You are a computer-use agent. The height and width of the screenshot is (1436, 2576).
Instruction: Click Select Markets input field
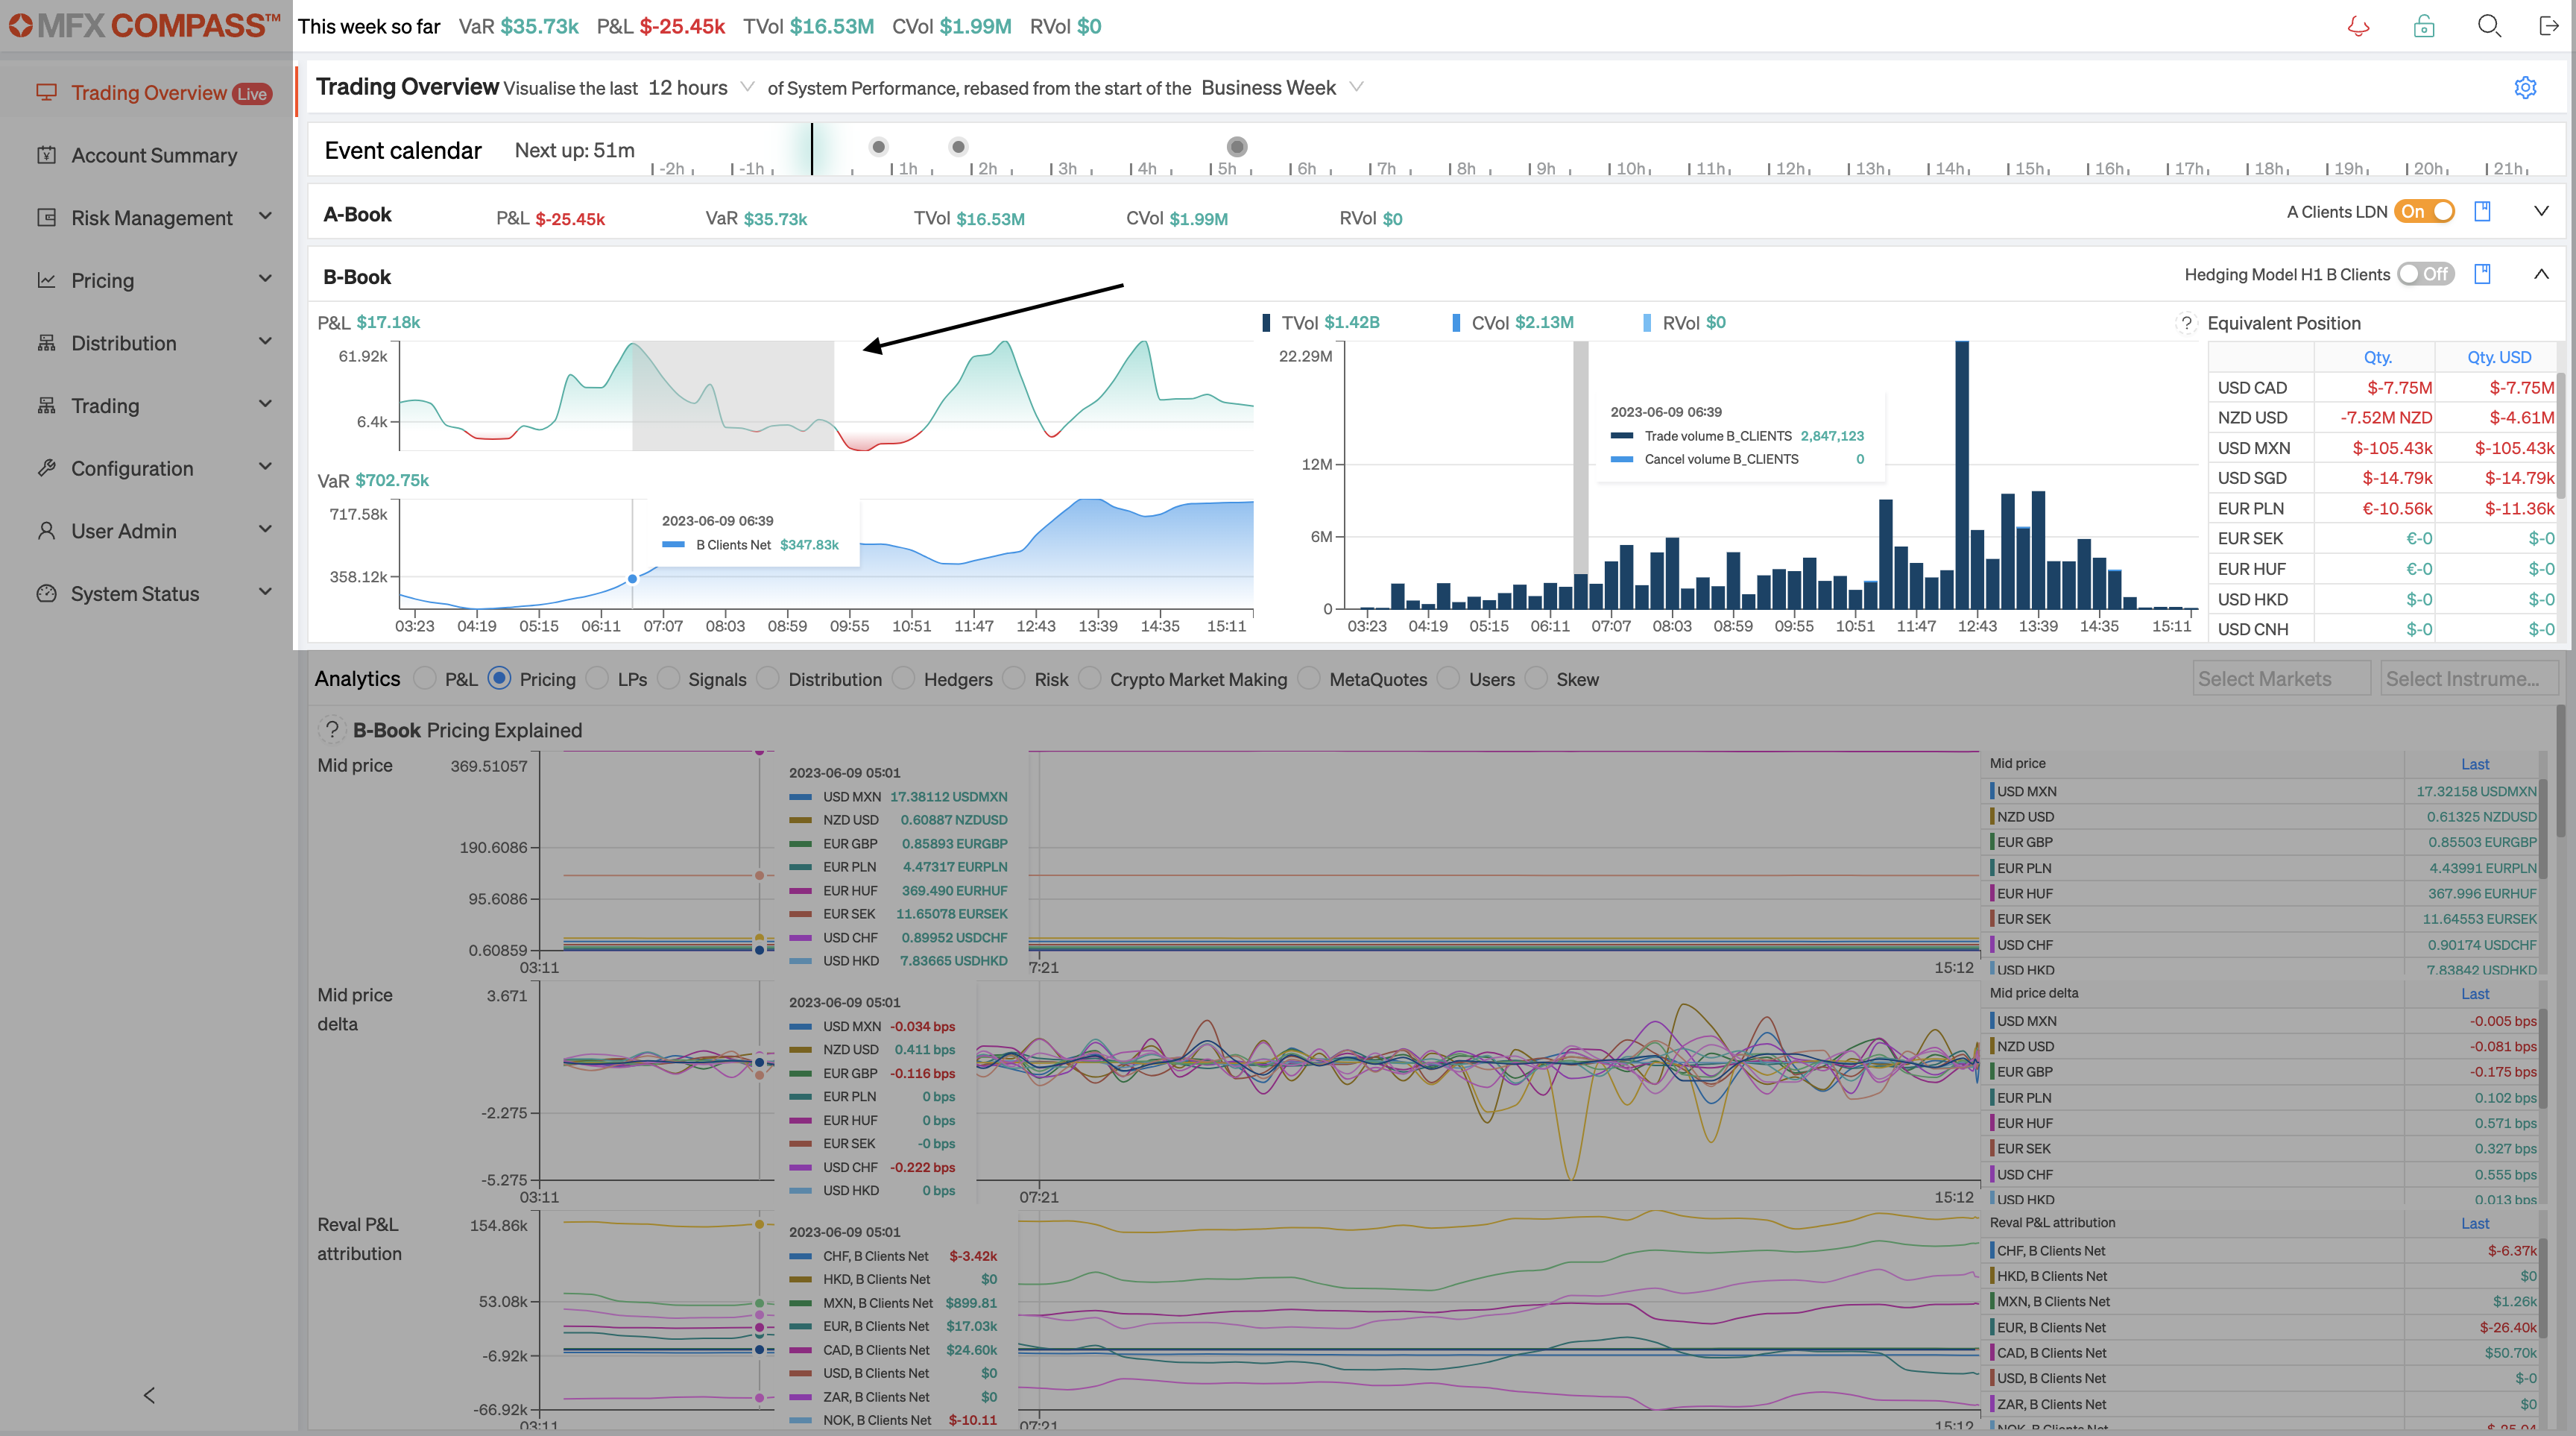point(2281,678)
